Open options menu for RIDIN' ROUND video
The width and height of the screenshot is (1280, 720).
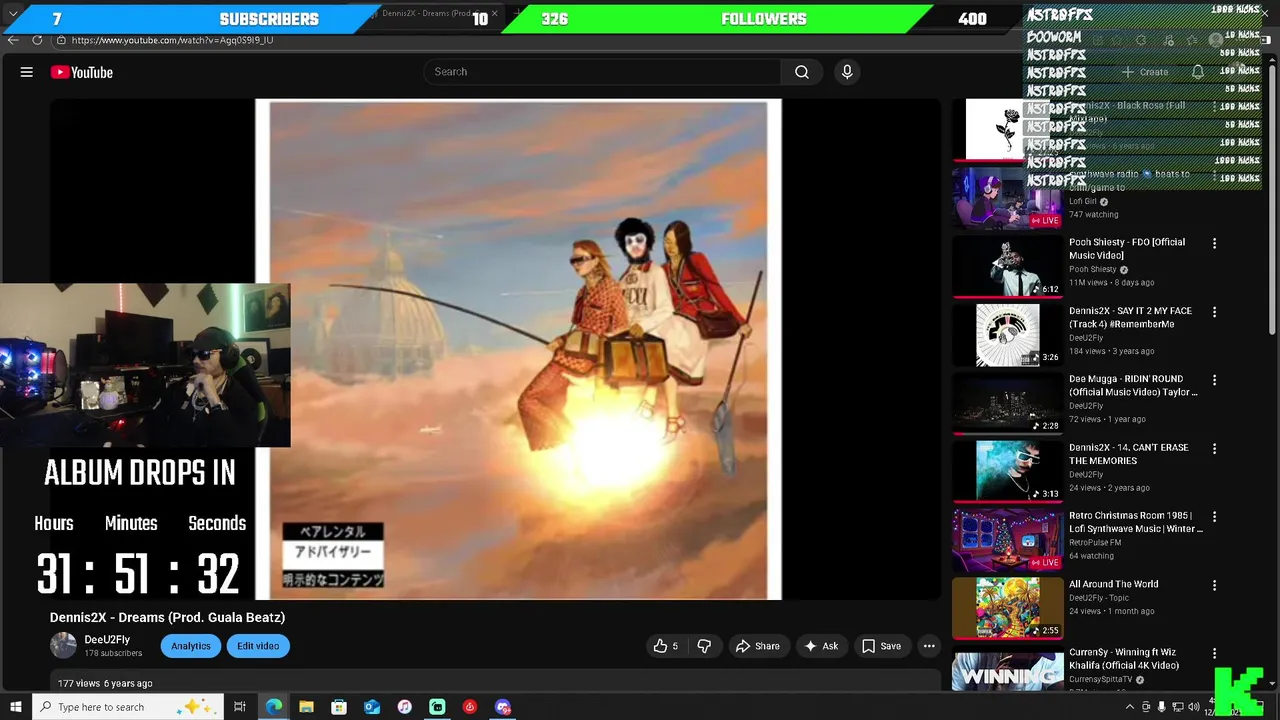[x=1214, y=380]
